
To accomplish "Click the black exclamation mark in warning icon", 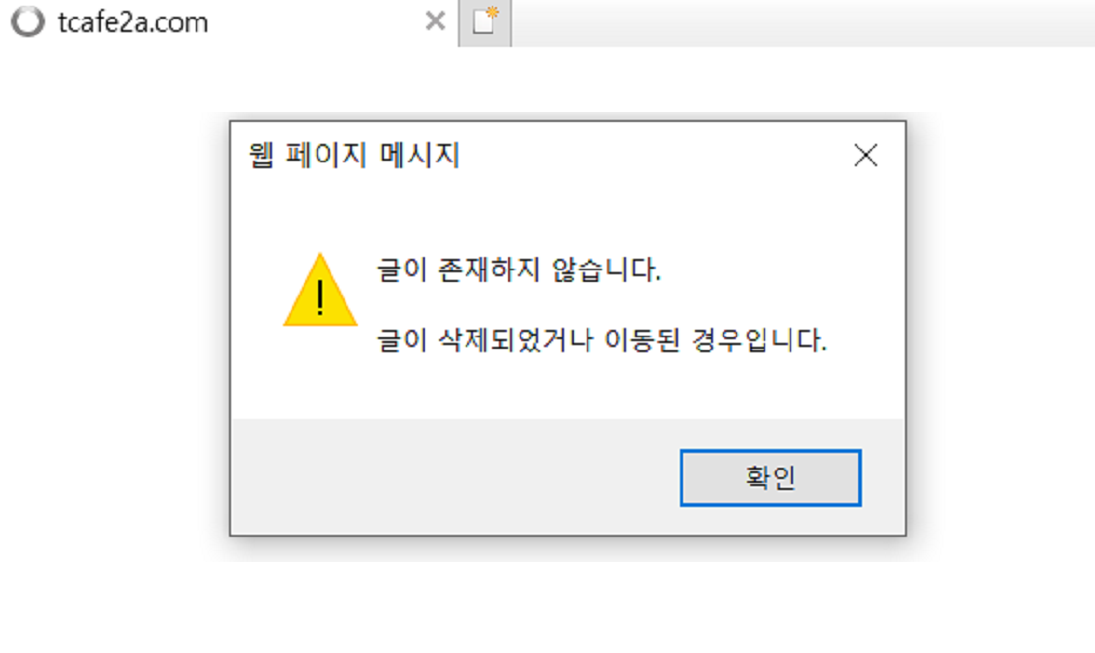I will (x=320, y=298).
